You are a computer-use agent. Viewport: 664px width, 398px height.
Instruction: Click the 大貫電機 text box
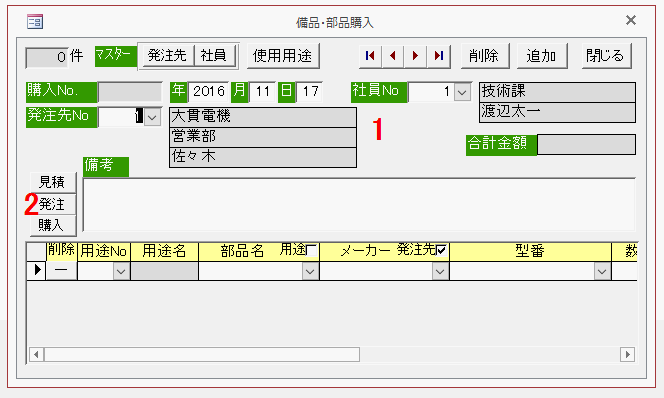(263, 117)
